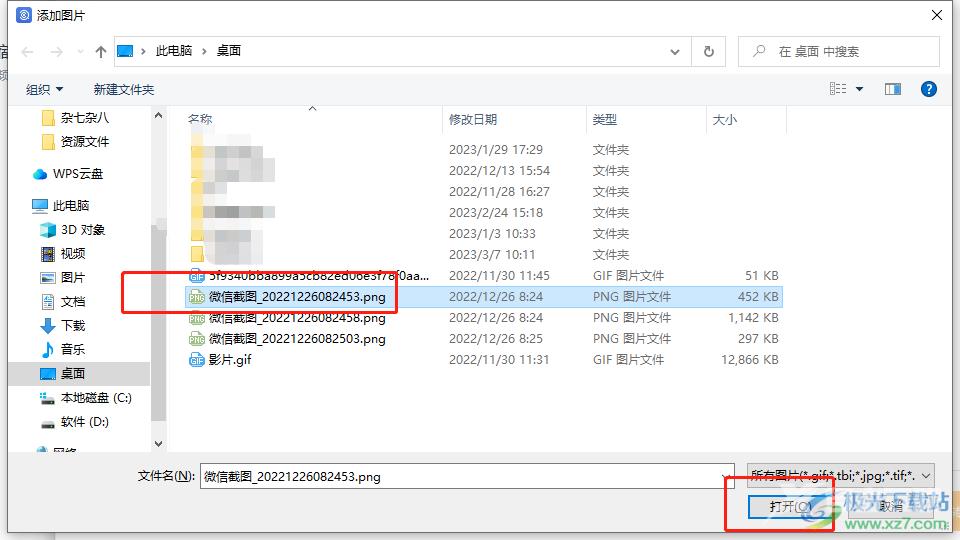Click GIF icon of 影片.gif
This screenshot has height=540, width=960.
click(197, 360)
